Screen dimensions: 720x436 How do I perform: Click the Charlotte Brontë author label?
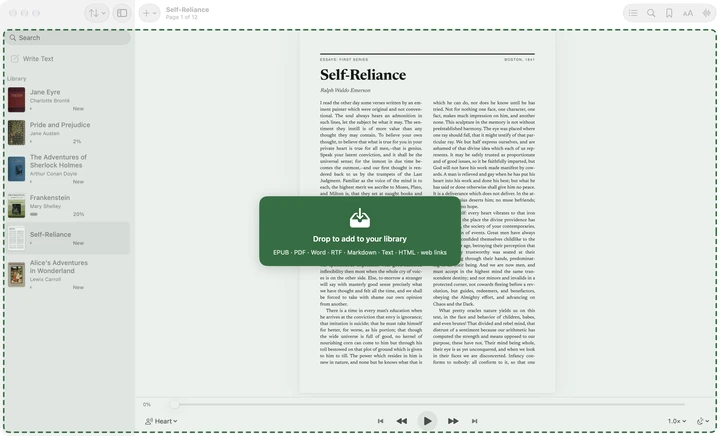[x=50, y=101]
